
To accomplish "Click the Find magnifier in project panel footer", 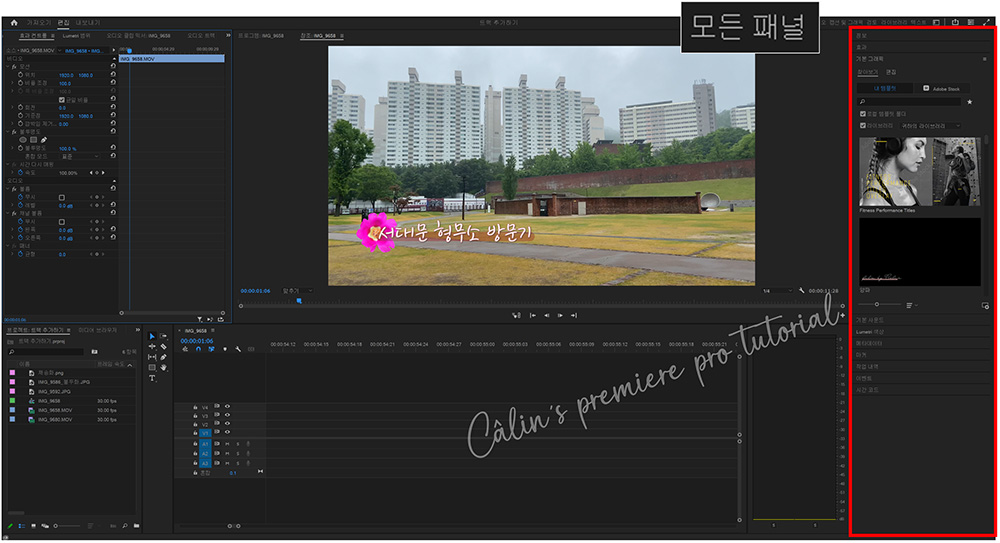I will pyautogui.click(x=125, y=526).
